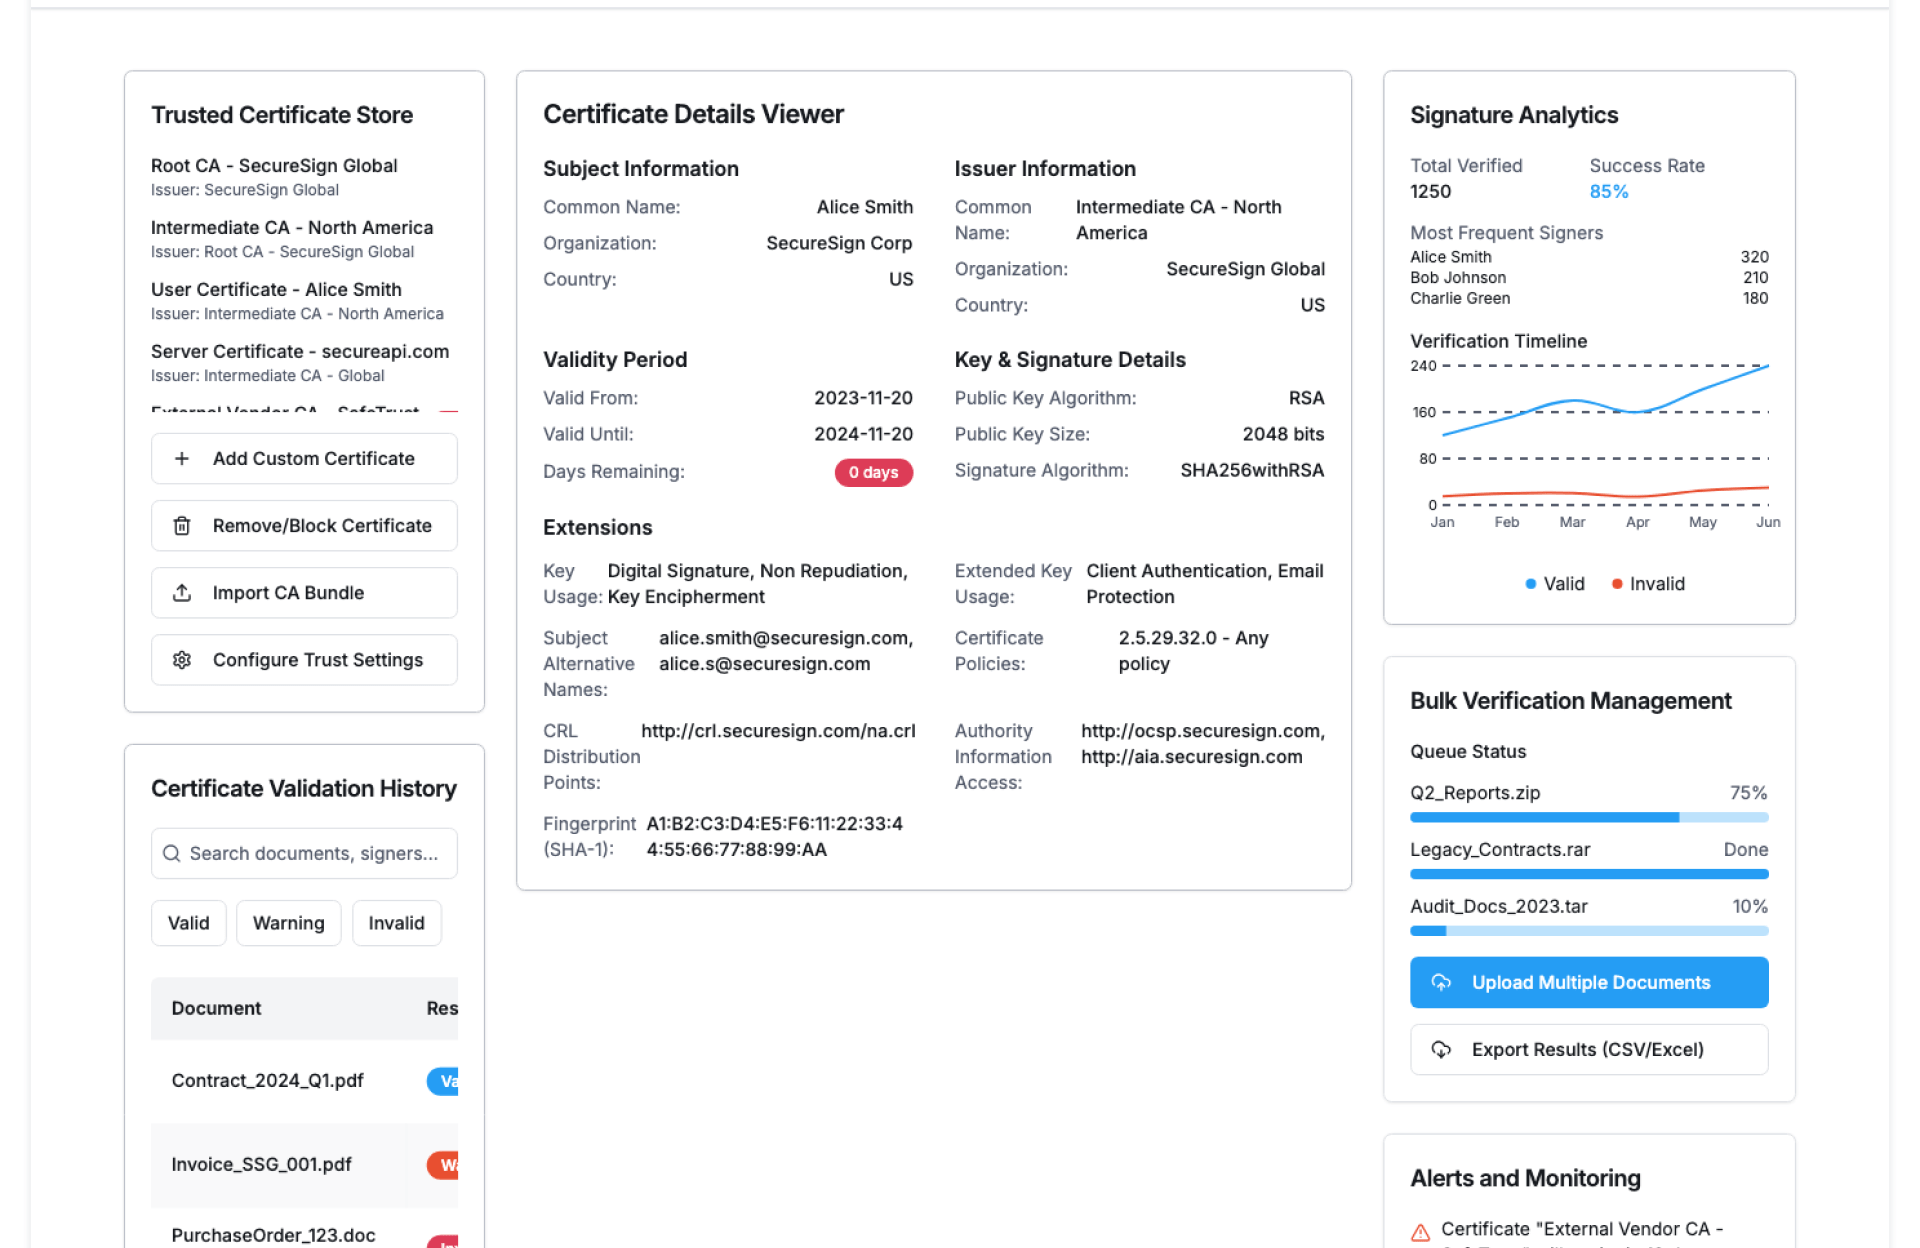The image size is (1920, 1248).
Task: Click the warning triangle alert icon
Action: coord(1420,1232)
